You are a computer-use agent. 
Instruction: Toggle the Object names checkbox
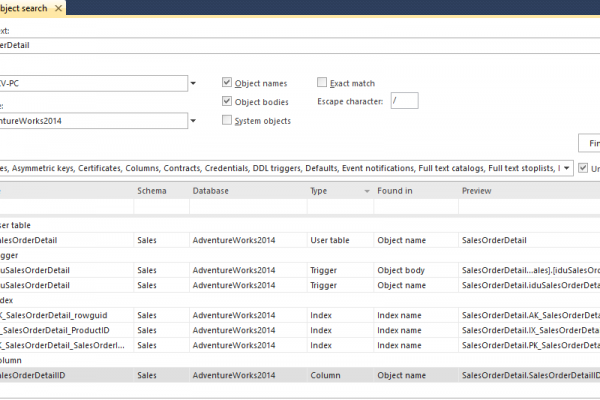click(227, 82)
